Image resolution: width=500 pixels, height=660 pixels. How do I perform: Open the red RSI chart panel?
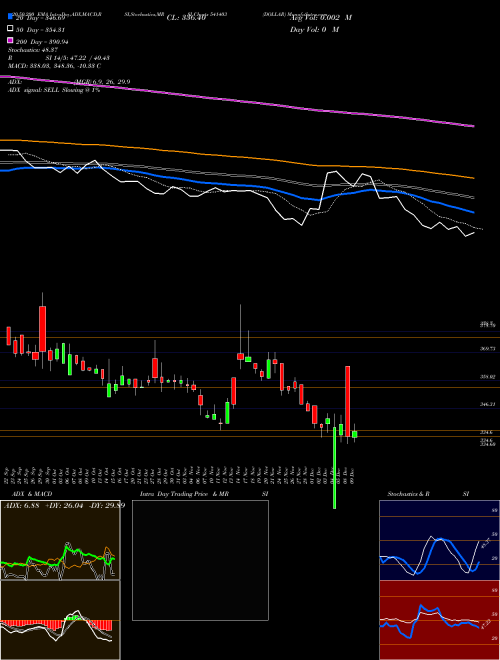tap(439, 620)
